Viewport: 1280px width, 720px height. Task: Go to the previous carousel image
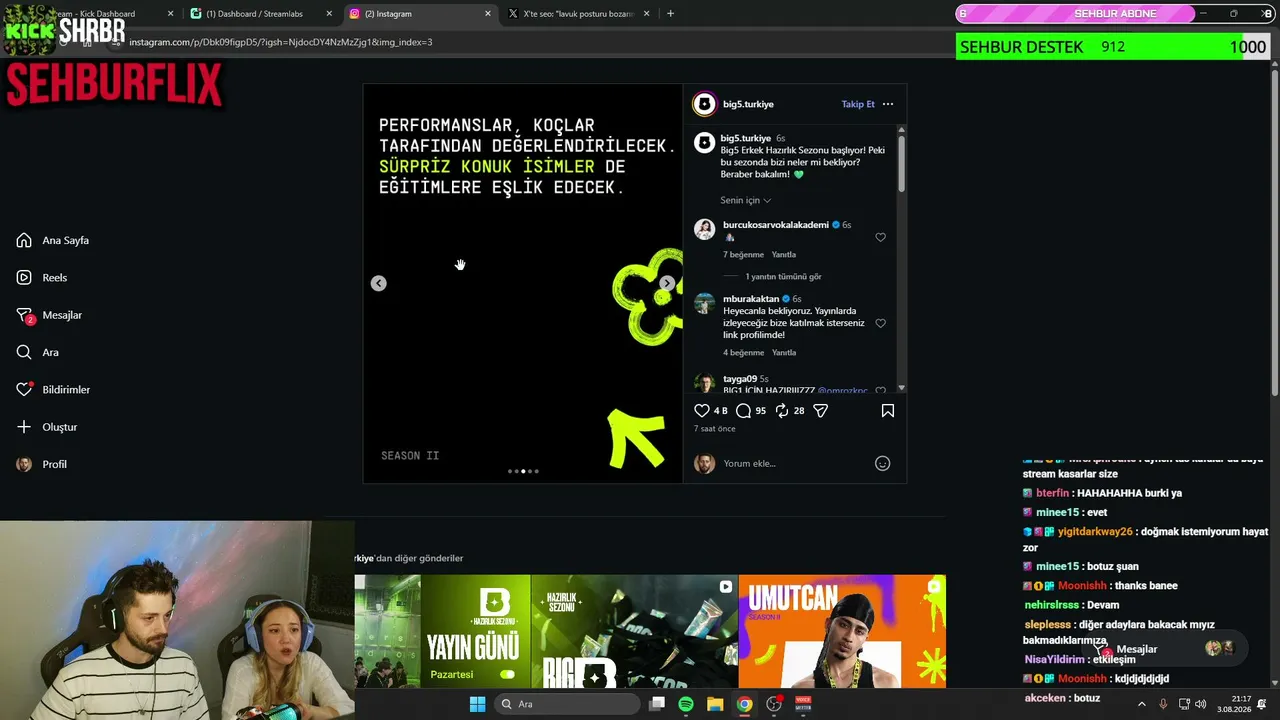click(378, 283)
